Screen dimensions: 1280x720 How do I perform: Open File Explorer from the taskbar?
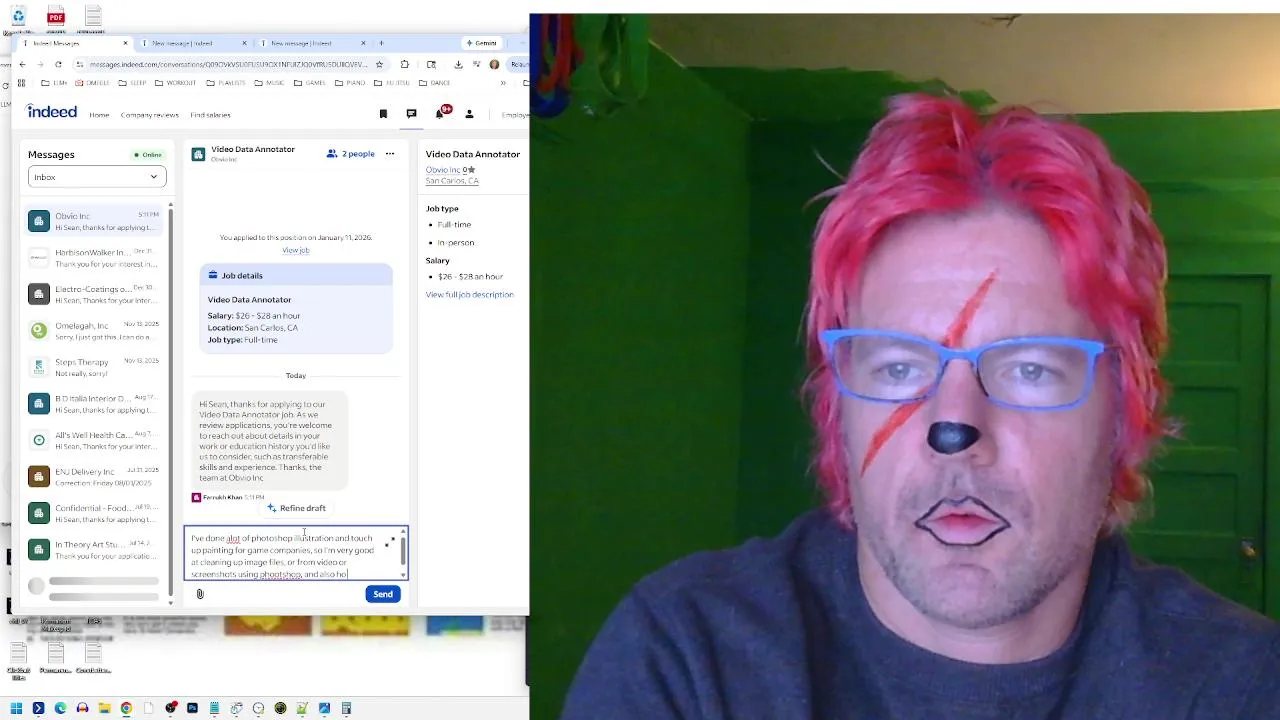(104, 708)
